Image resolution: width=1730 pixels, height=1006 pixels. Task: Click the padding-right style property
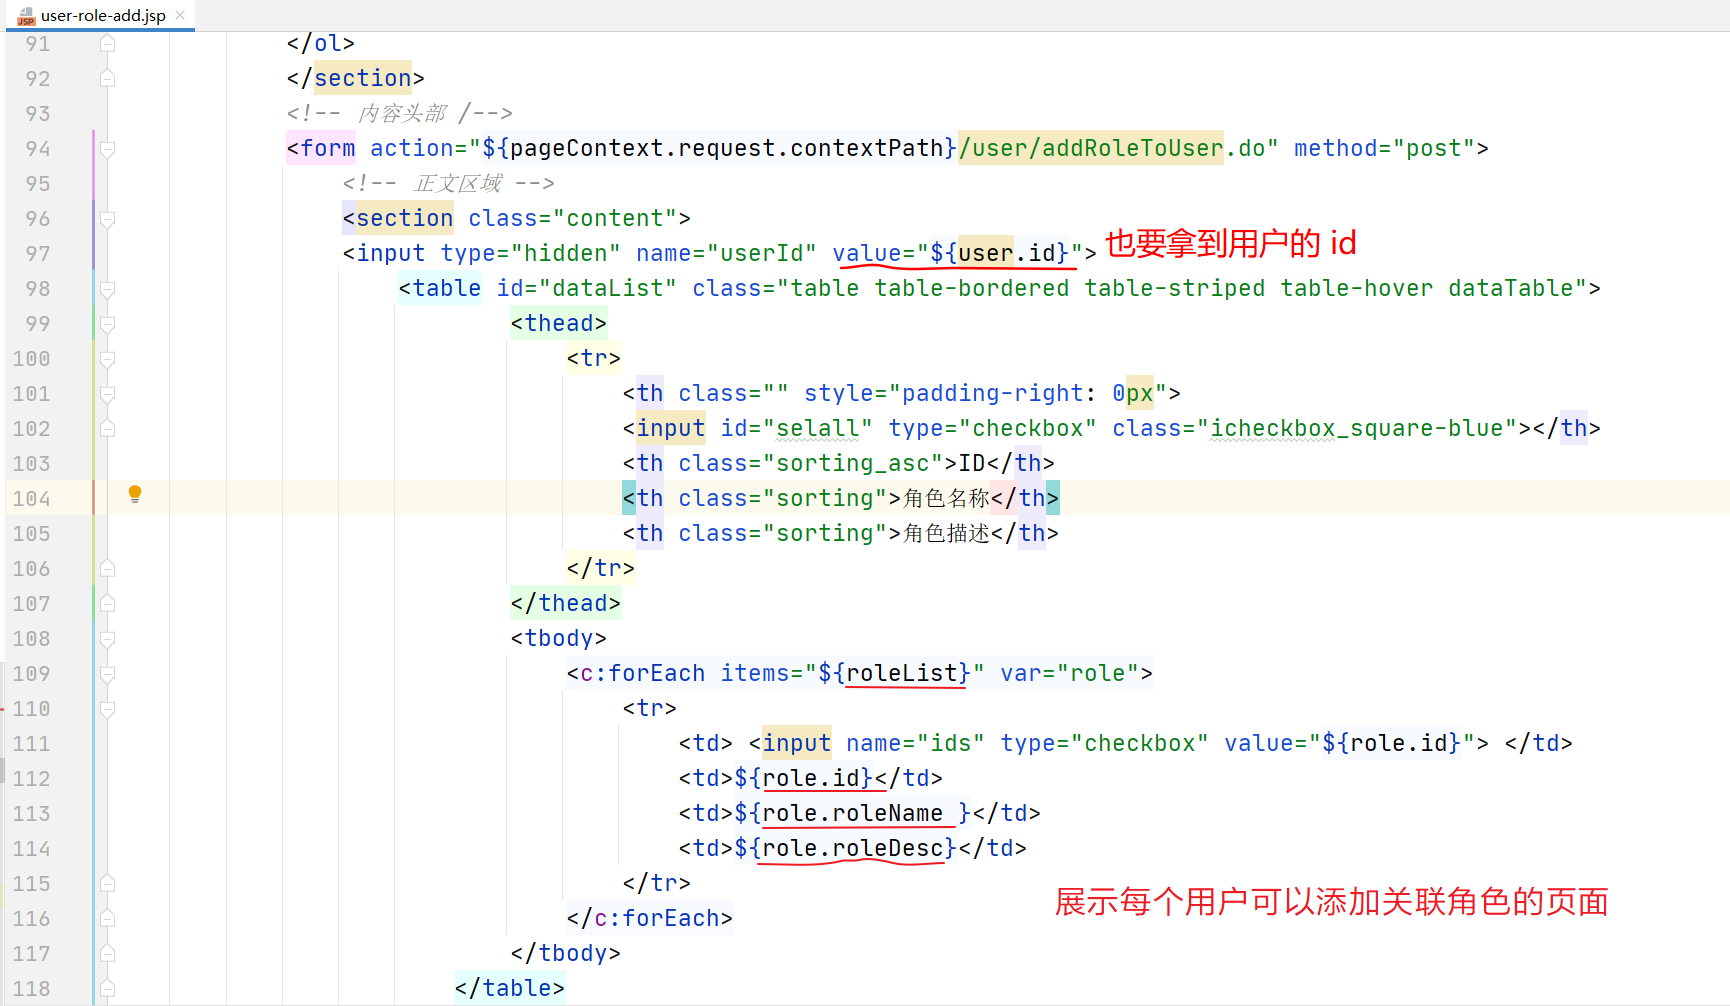point(993,393)
